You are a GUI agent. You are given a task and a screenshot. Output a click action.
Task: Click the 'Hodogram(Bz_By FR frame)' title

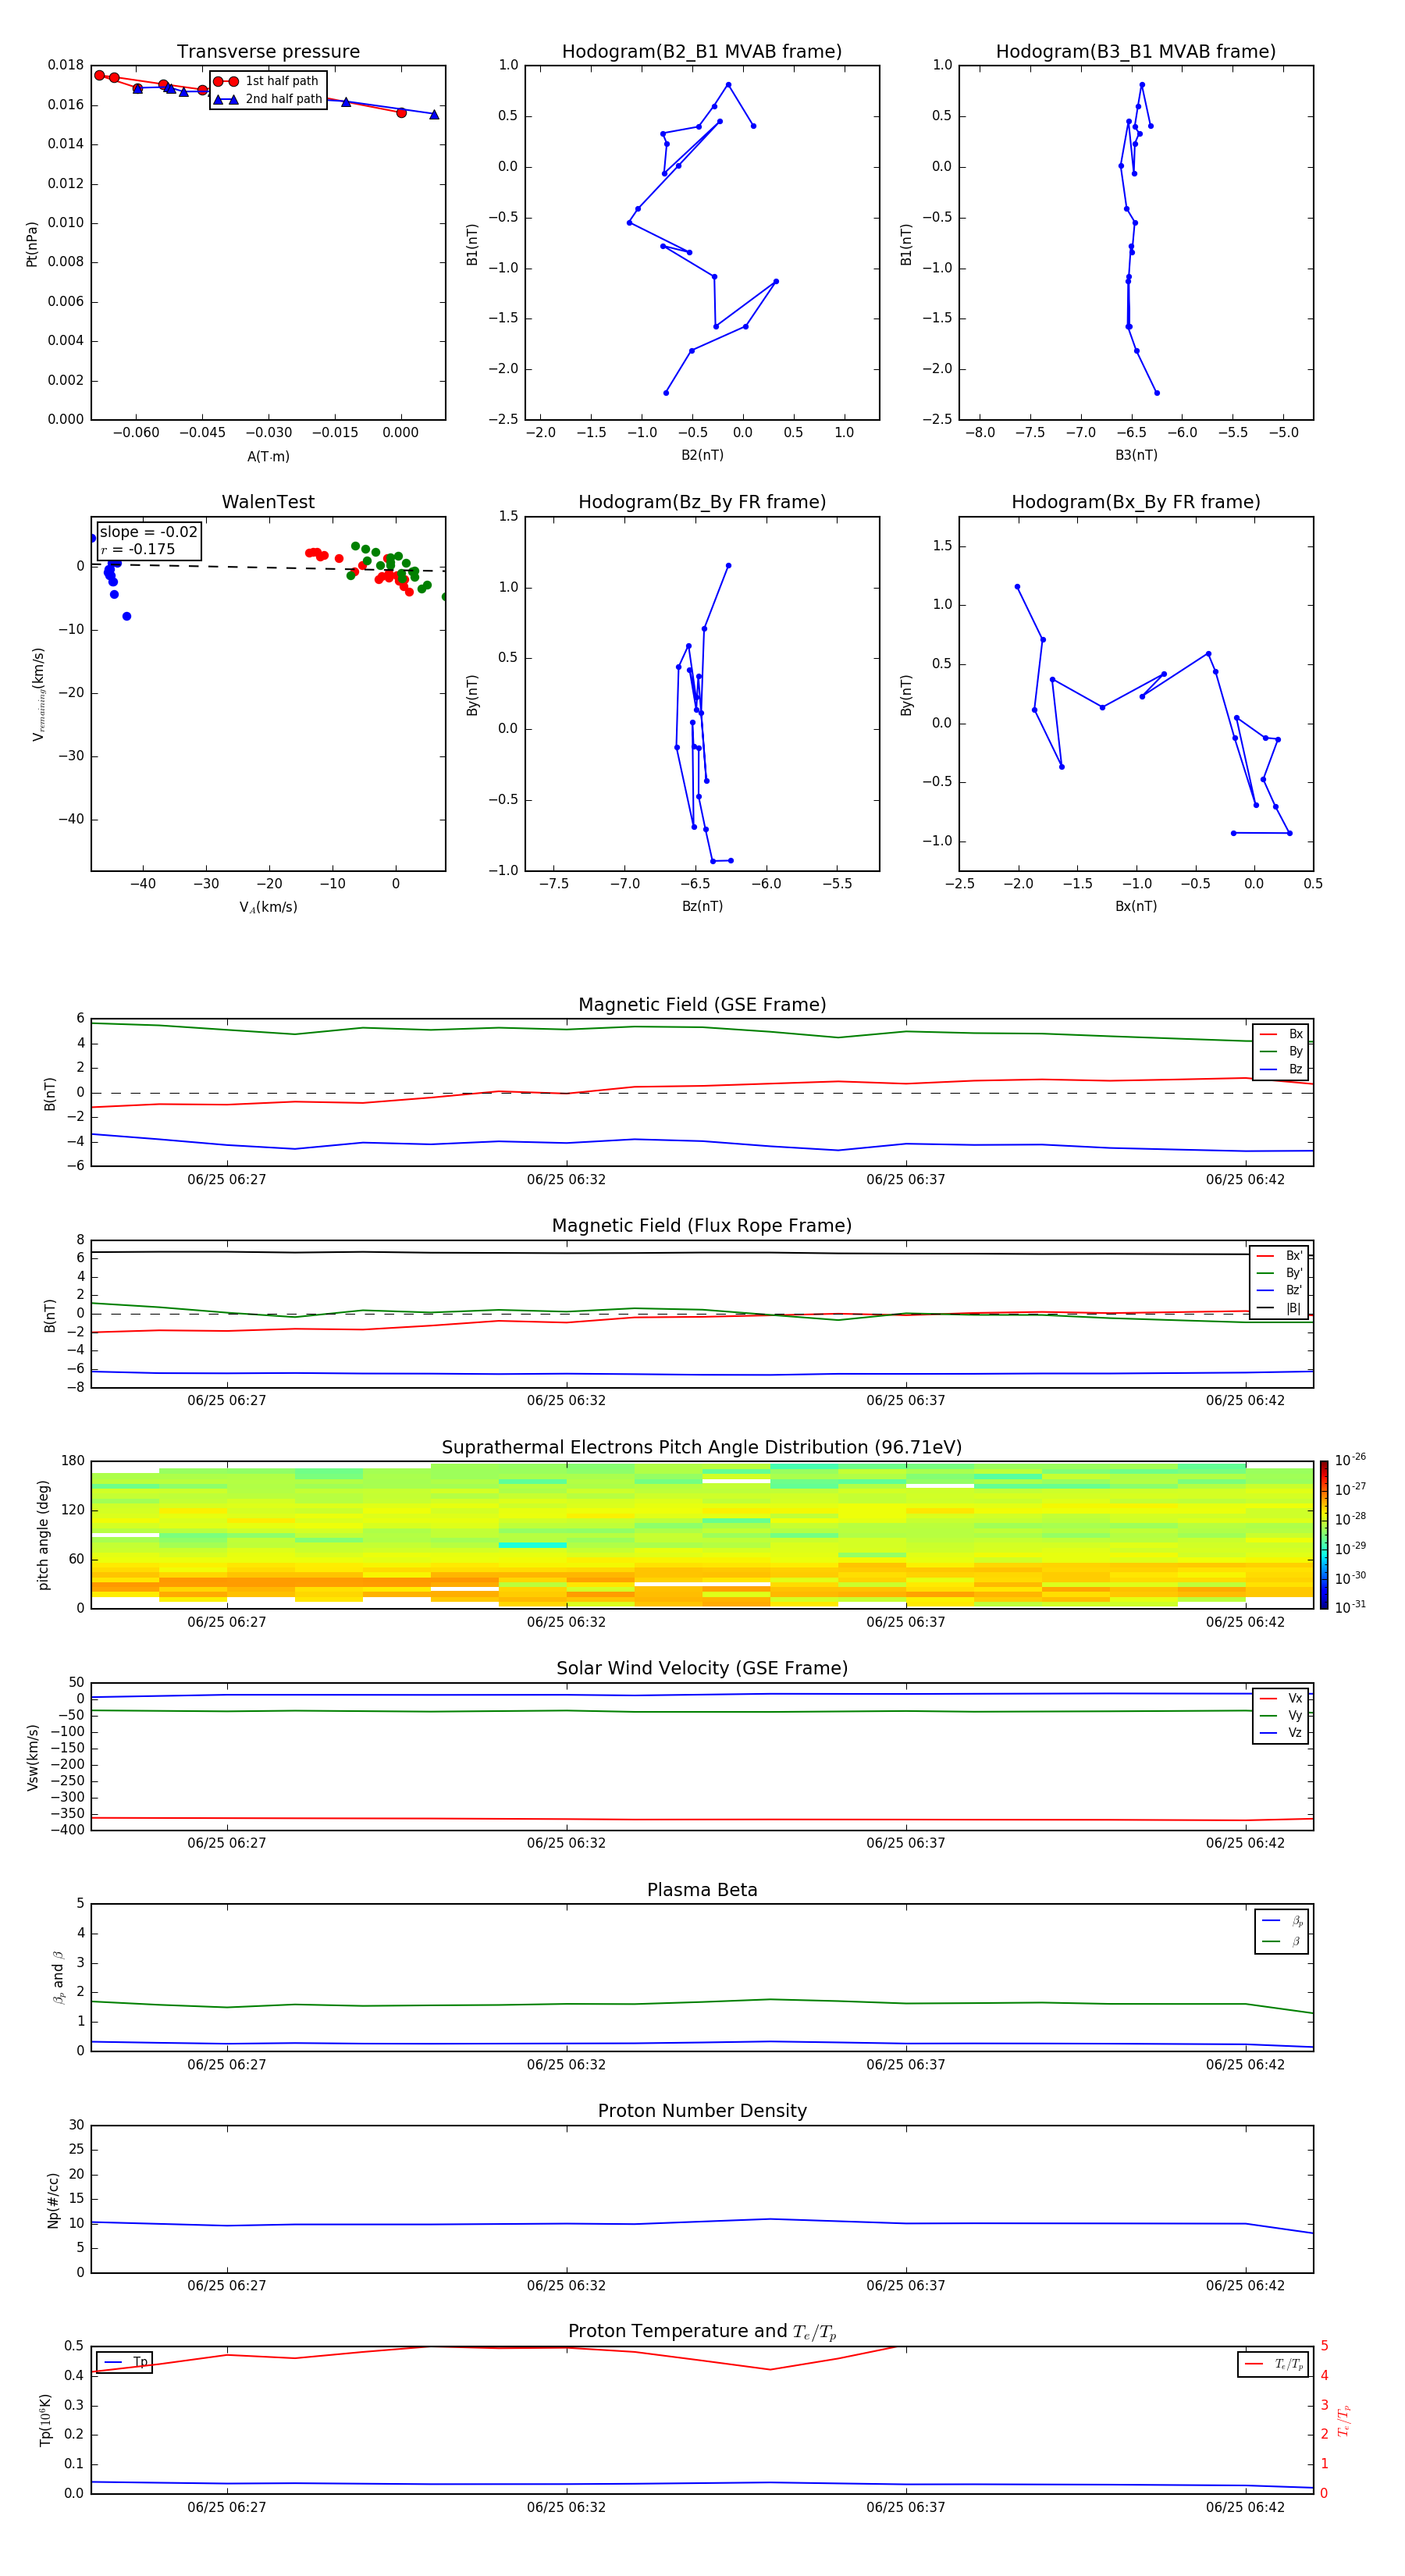[x=702, y=502]
